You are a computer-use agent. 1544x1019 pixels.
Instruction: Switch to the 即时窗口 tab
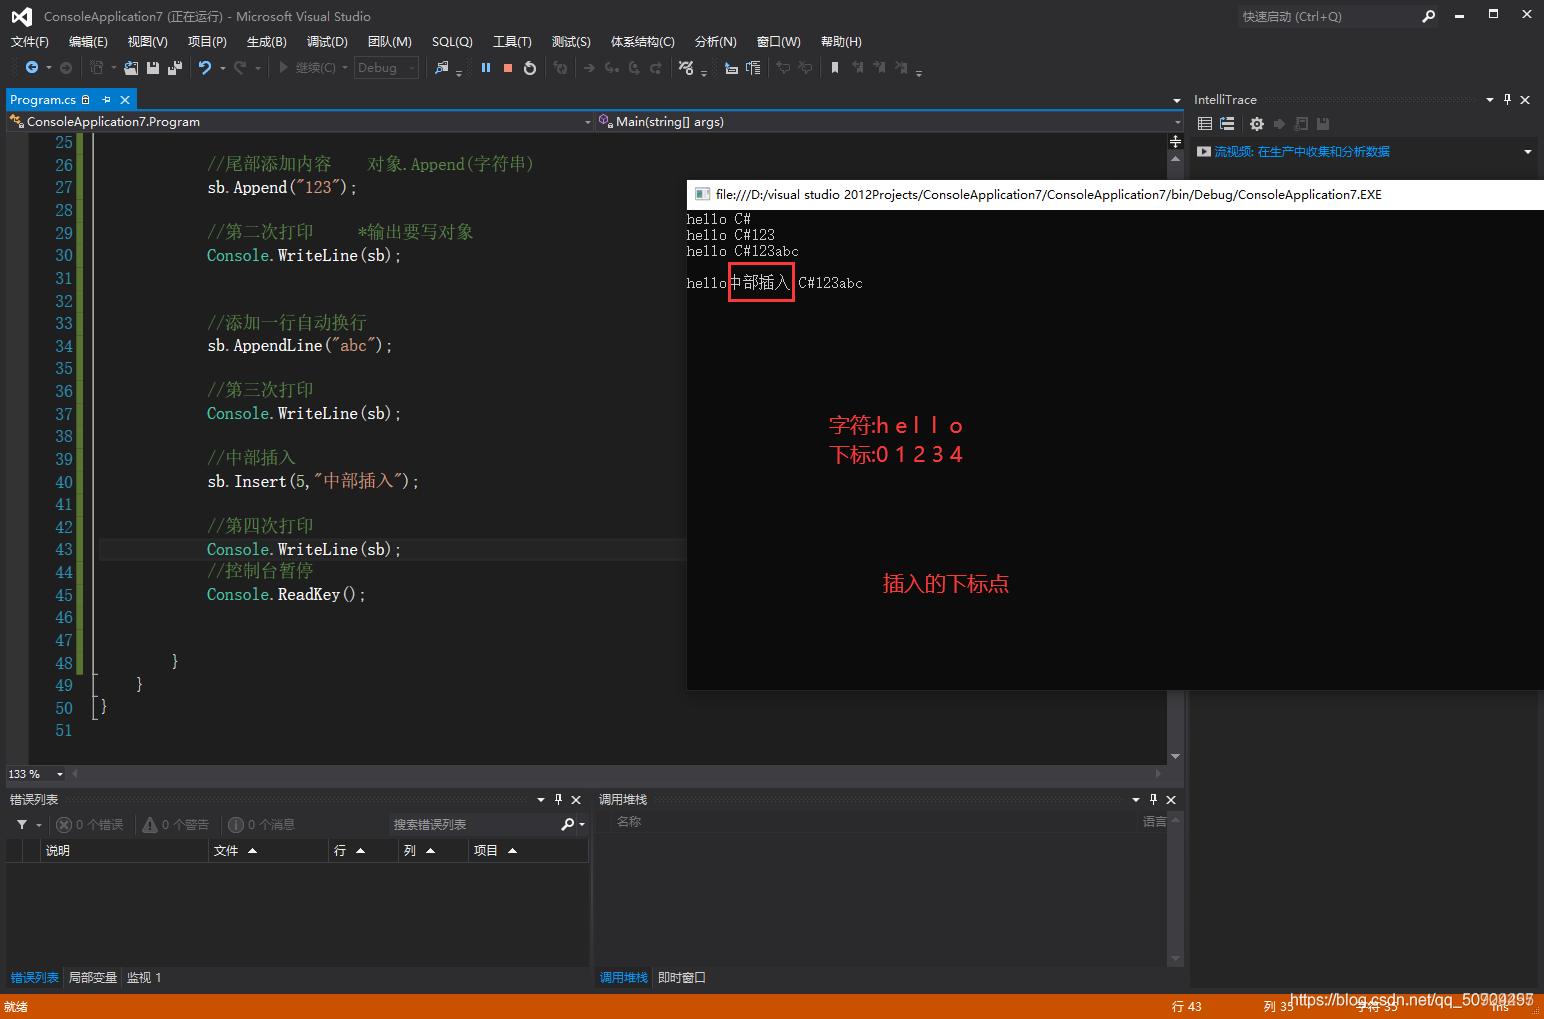[682, 978]
